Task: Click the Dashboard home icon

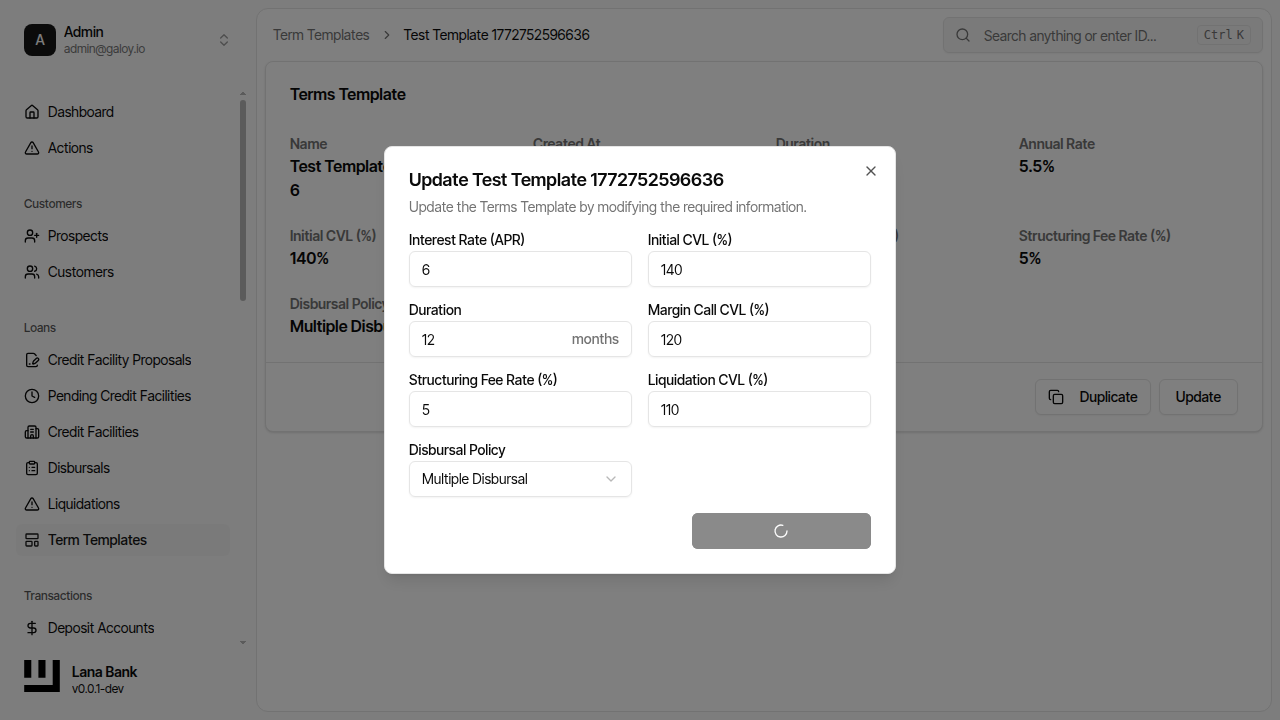Action: click(32, 112)
